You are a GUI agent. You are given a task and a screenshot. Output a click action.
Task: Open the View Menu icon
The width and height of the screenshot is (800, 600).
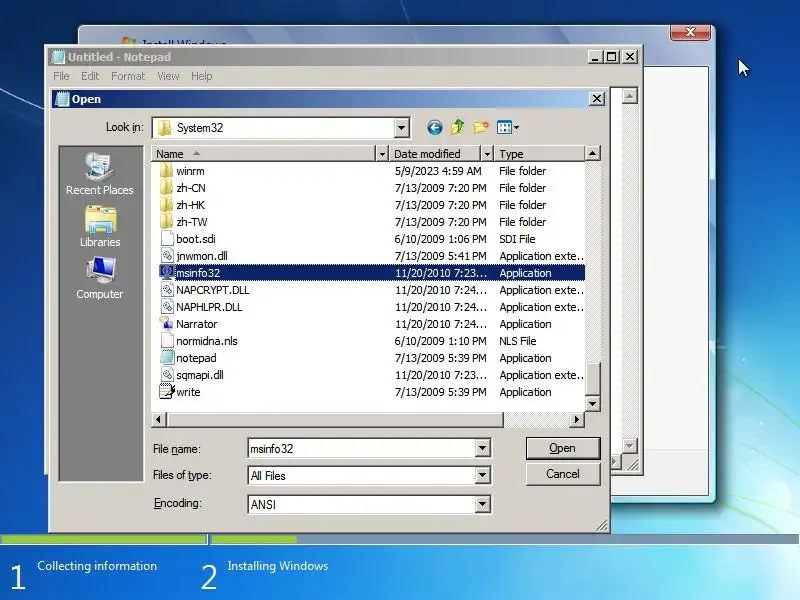point(508,128)
